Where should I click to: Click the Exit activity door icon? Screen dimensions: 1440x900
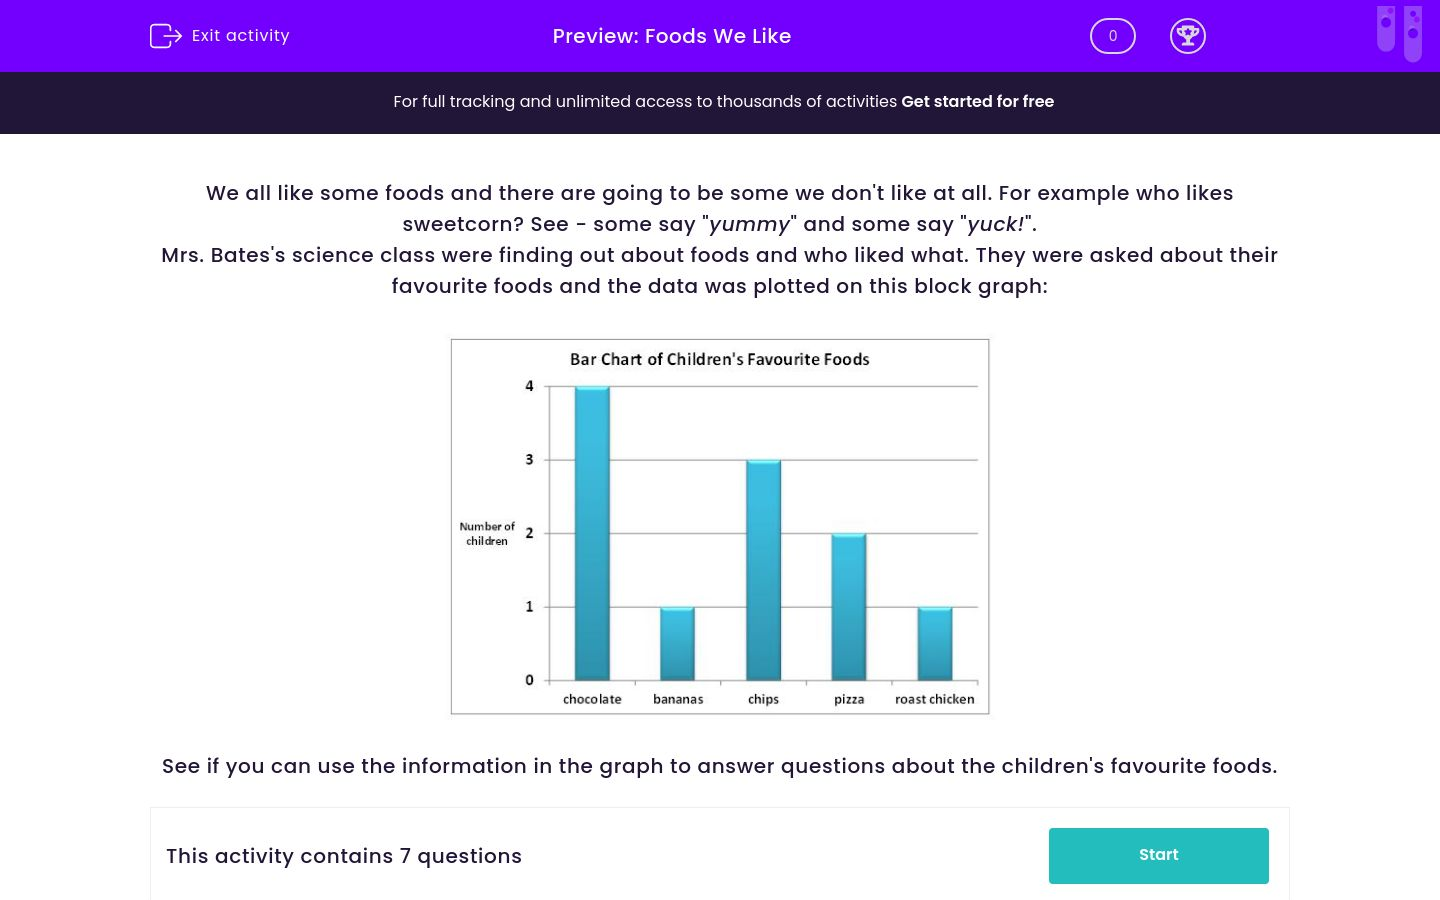coord(165,36)
